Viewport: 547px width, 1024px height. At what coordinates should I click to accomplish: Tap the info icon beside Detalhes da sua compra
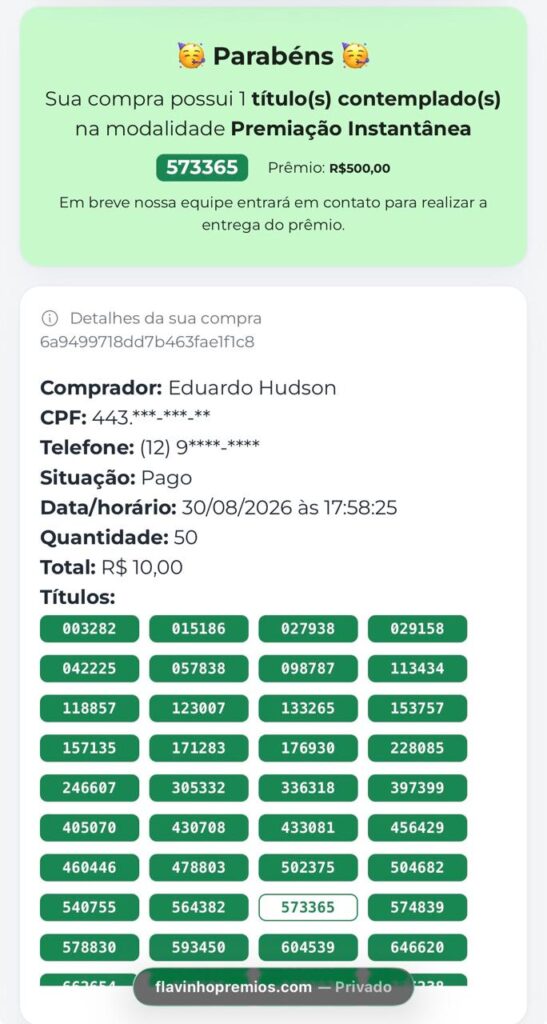pos(49,318)
